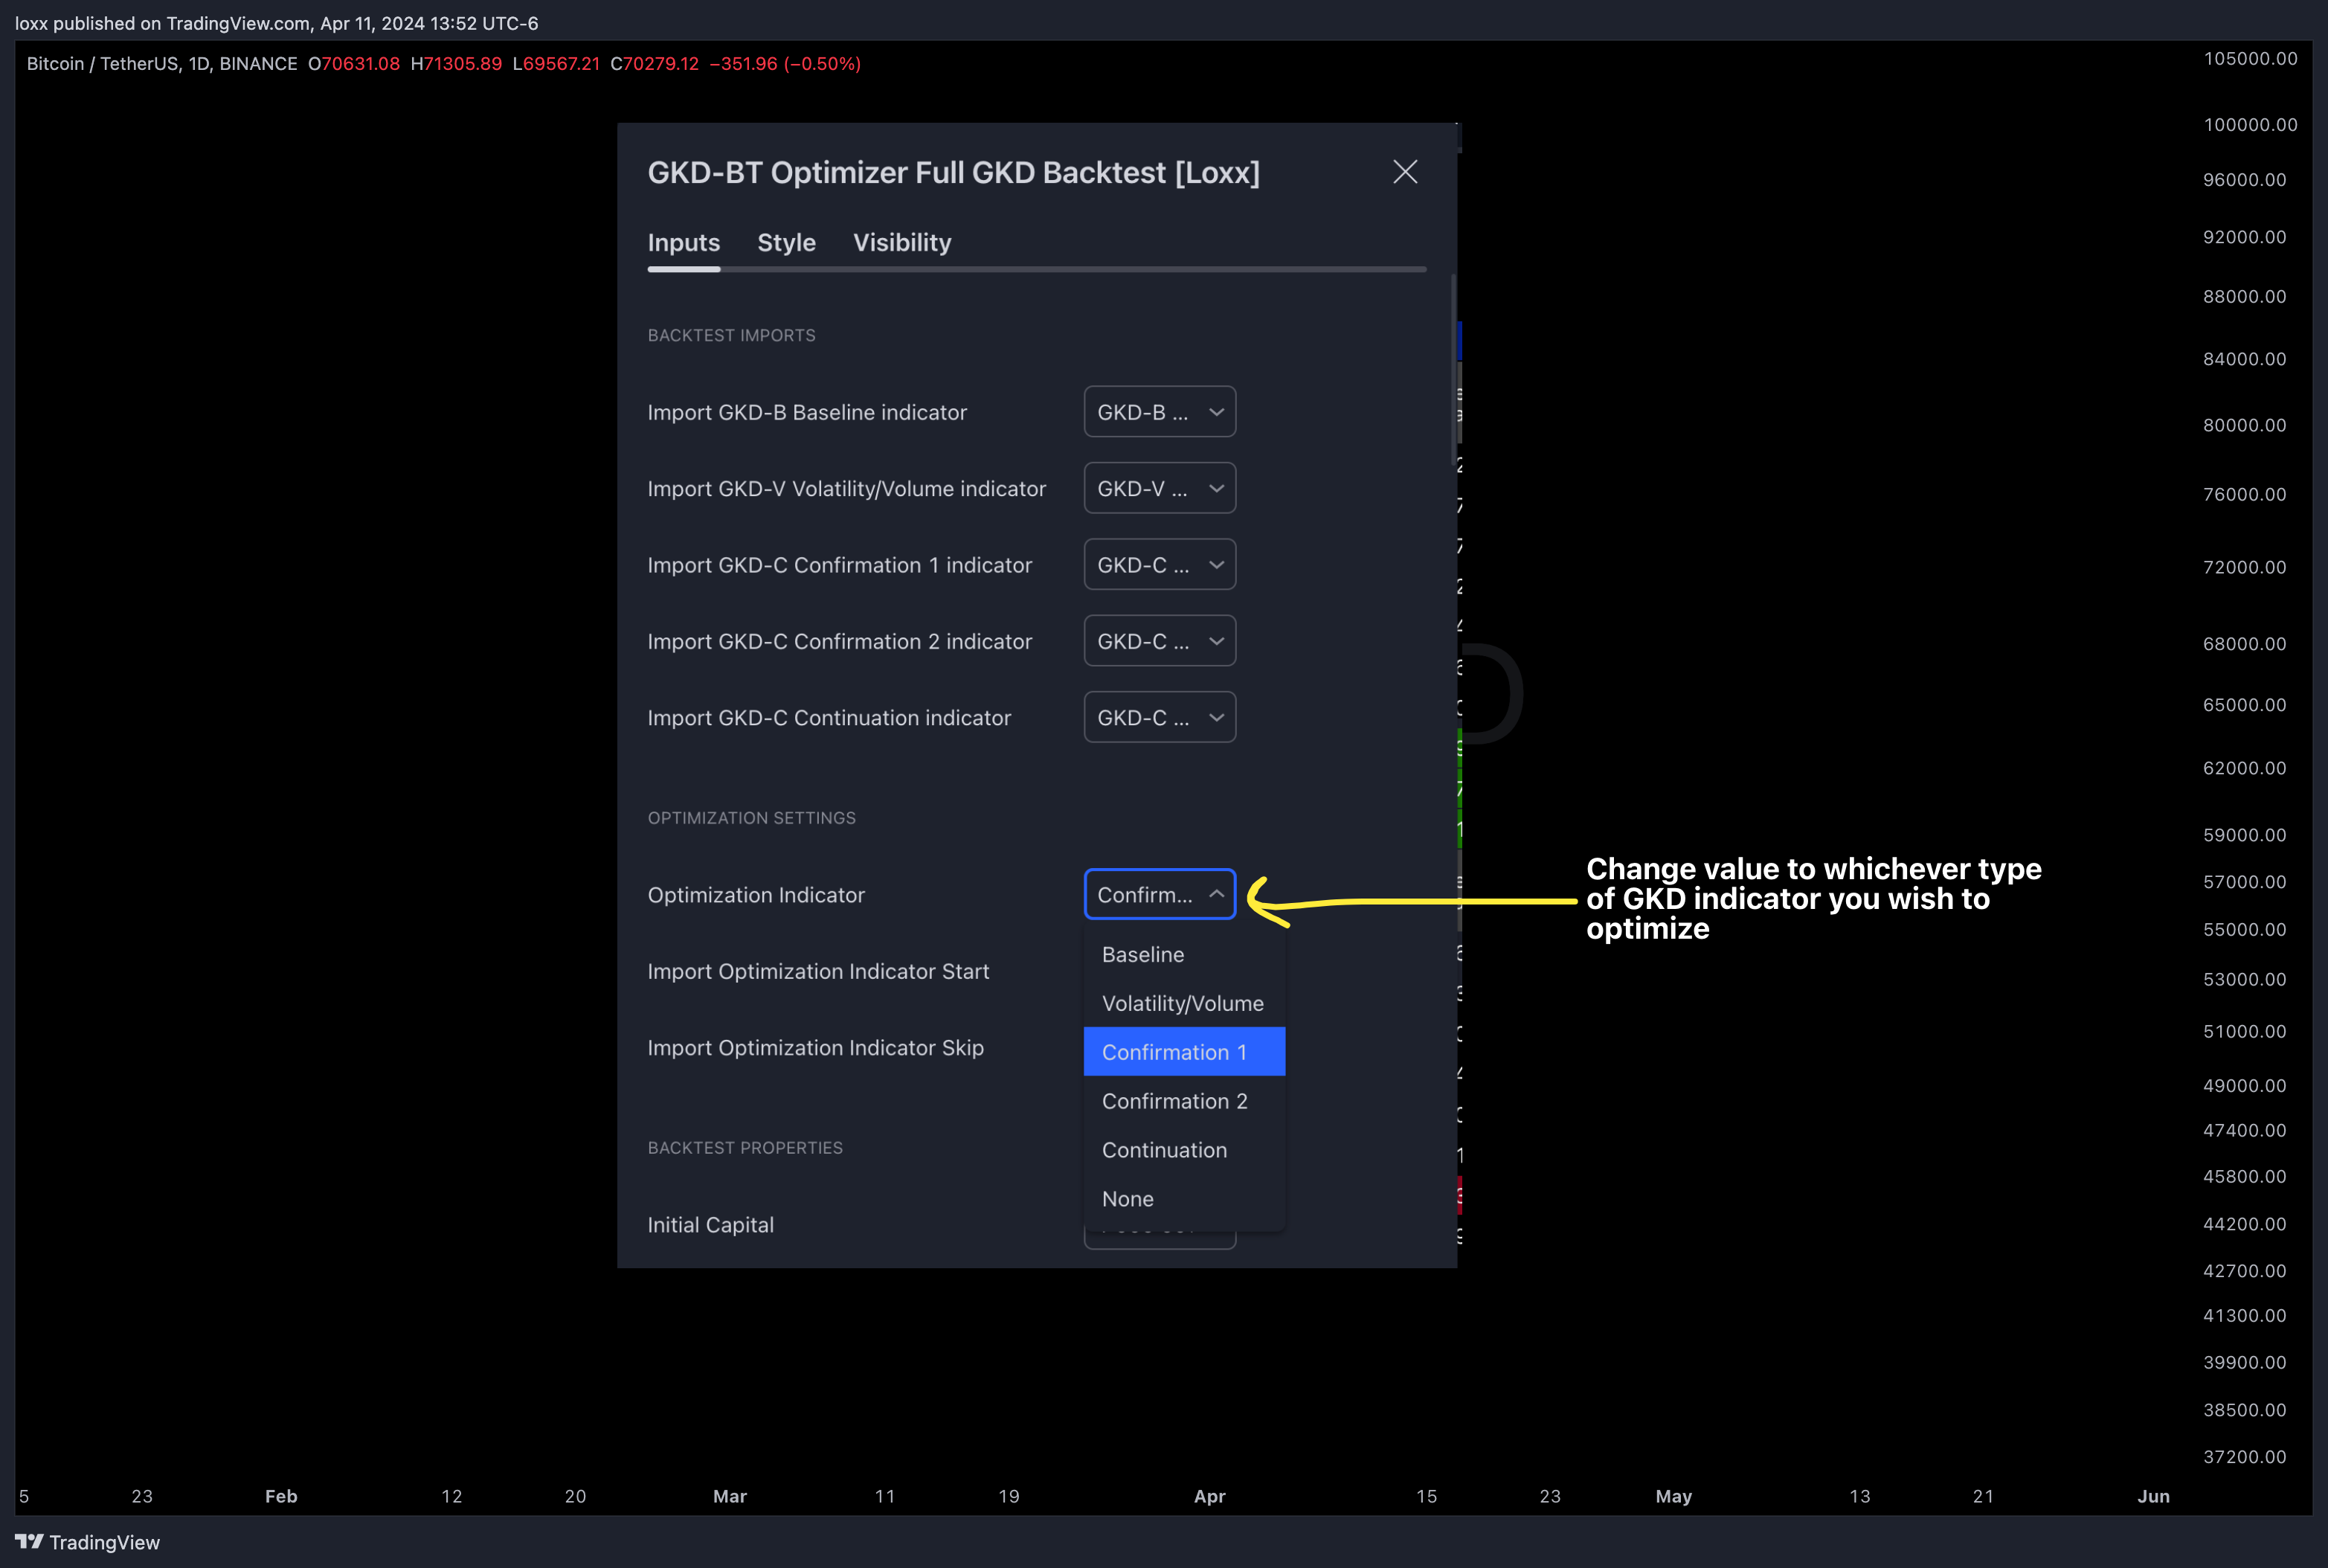This screenshot has width=2328, height=1568.
Task: Select None in the dropdown list
Action: (x=1184, y=1199)
